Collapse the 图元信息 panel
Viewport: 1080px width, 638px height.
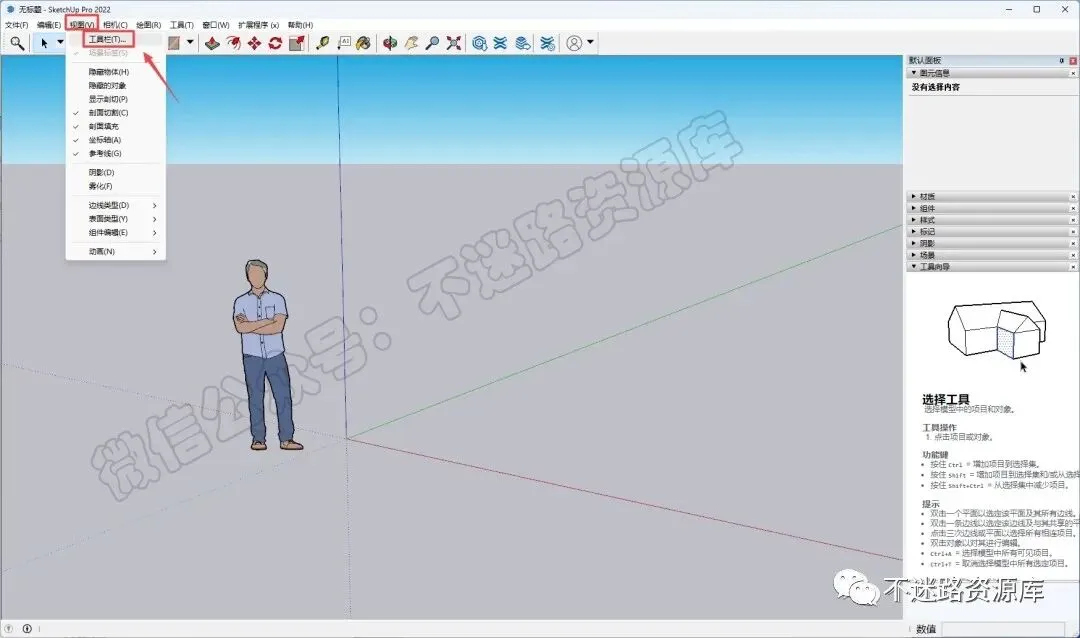[x=915, y=73]
